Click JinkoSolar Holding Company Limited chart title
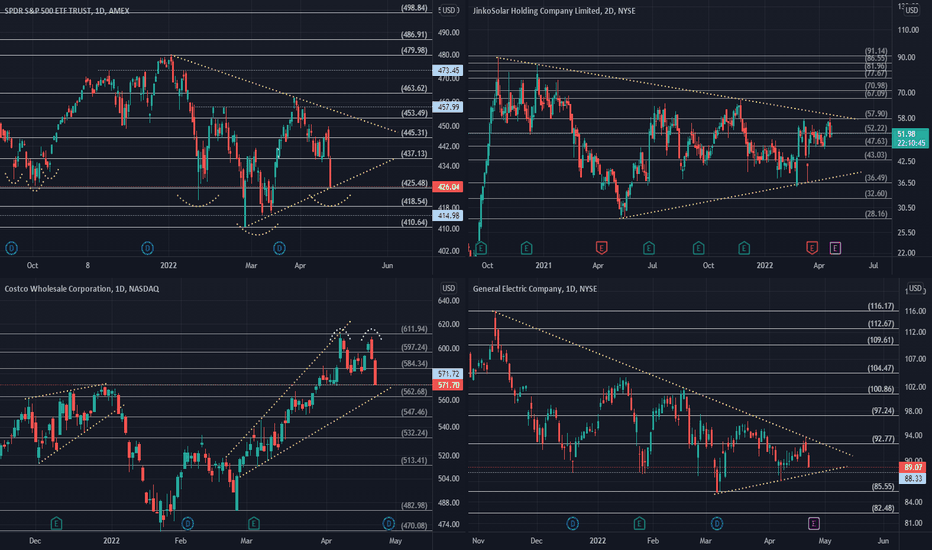 pyautogui.click(x=553, y=11)
